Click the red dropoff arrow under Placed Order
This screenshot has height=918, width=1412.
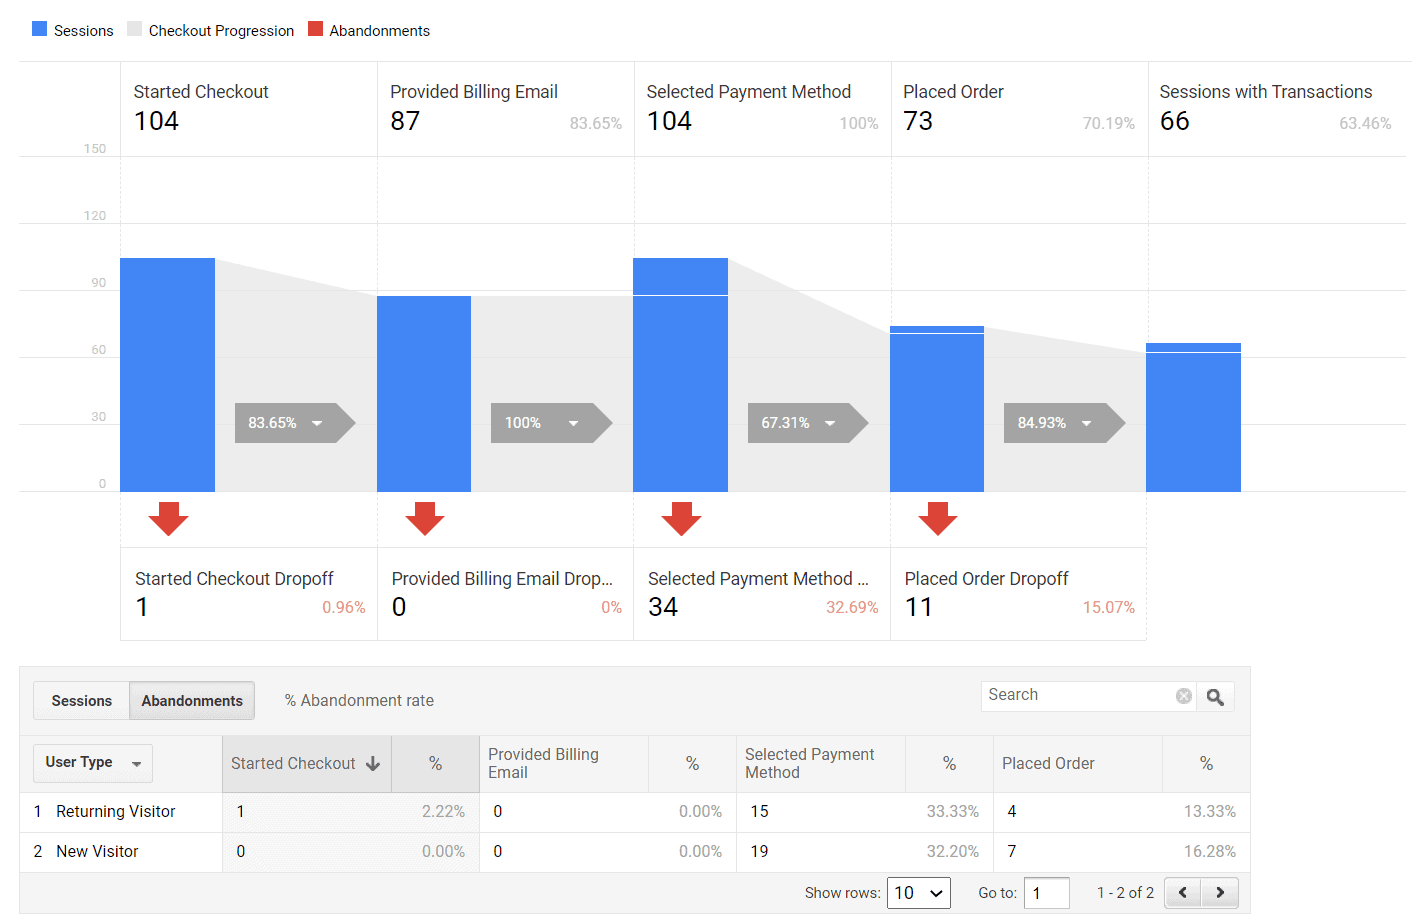tap(938, 519)
